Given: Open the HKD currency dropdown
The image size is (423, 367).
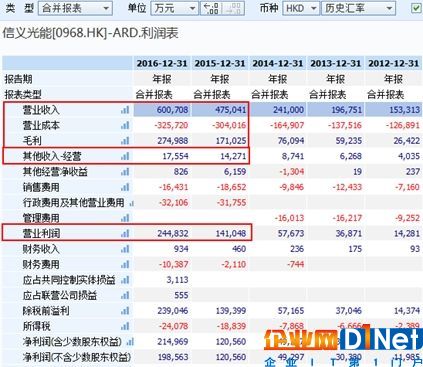Looking at the screenshot, I should click(300, 8).
